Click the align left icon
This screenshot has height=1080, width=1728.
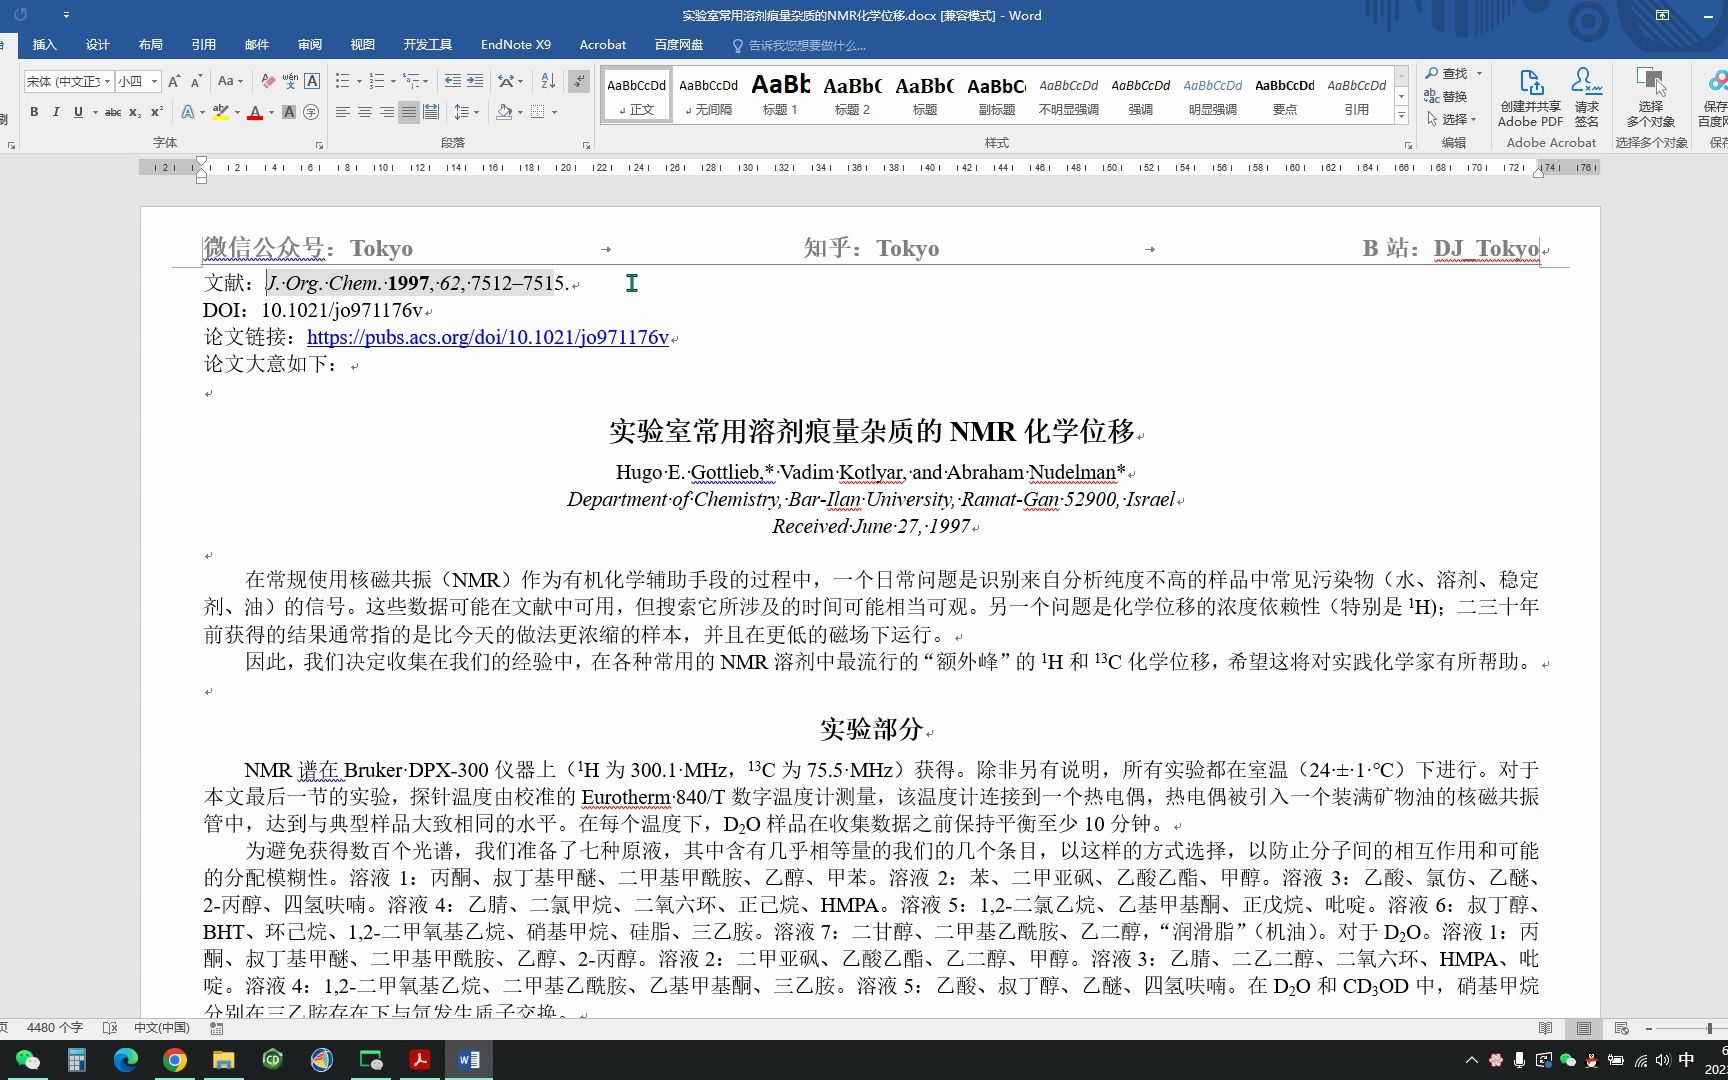click(343, 112)
